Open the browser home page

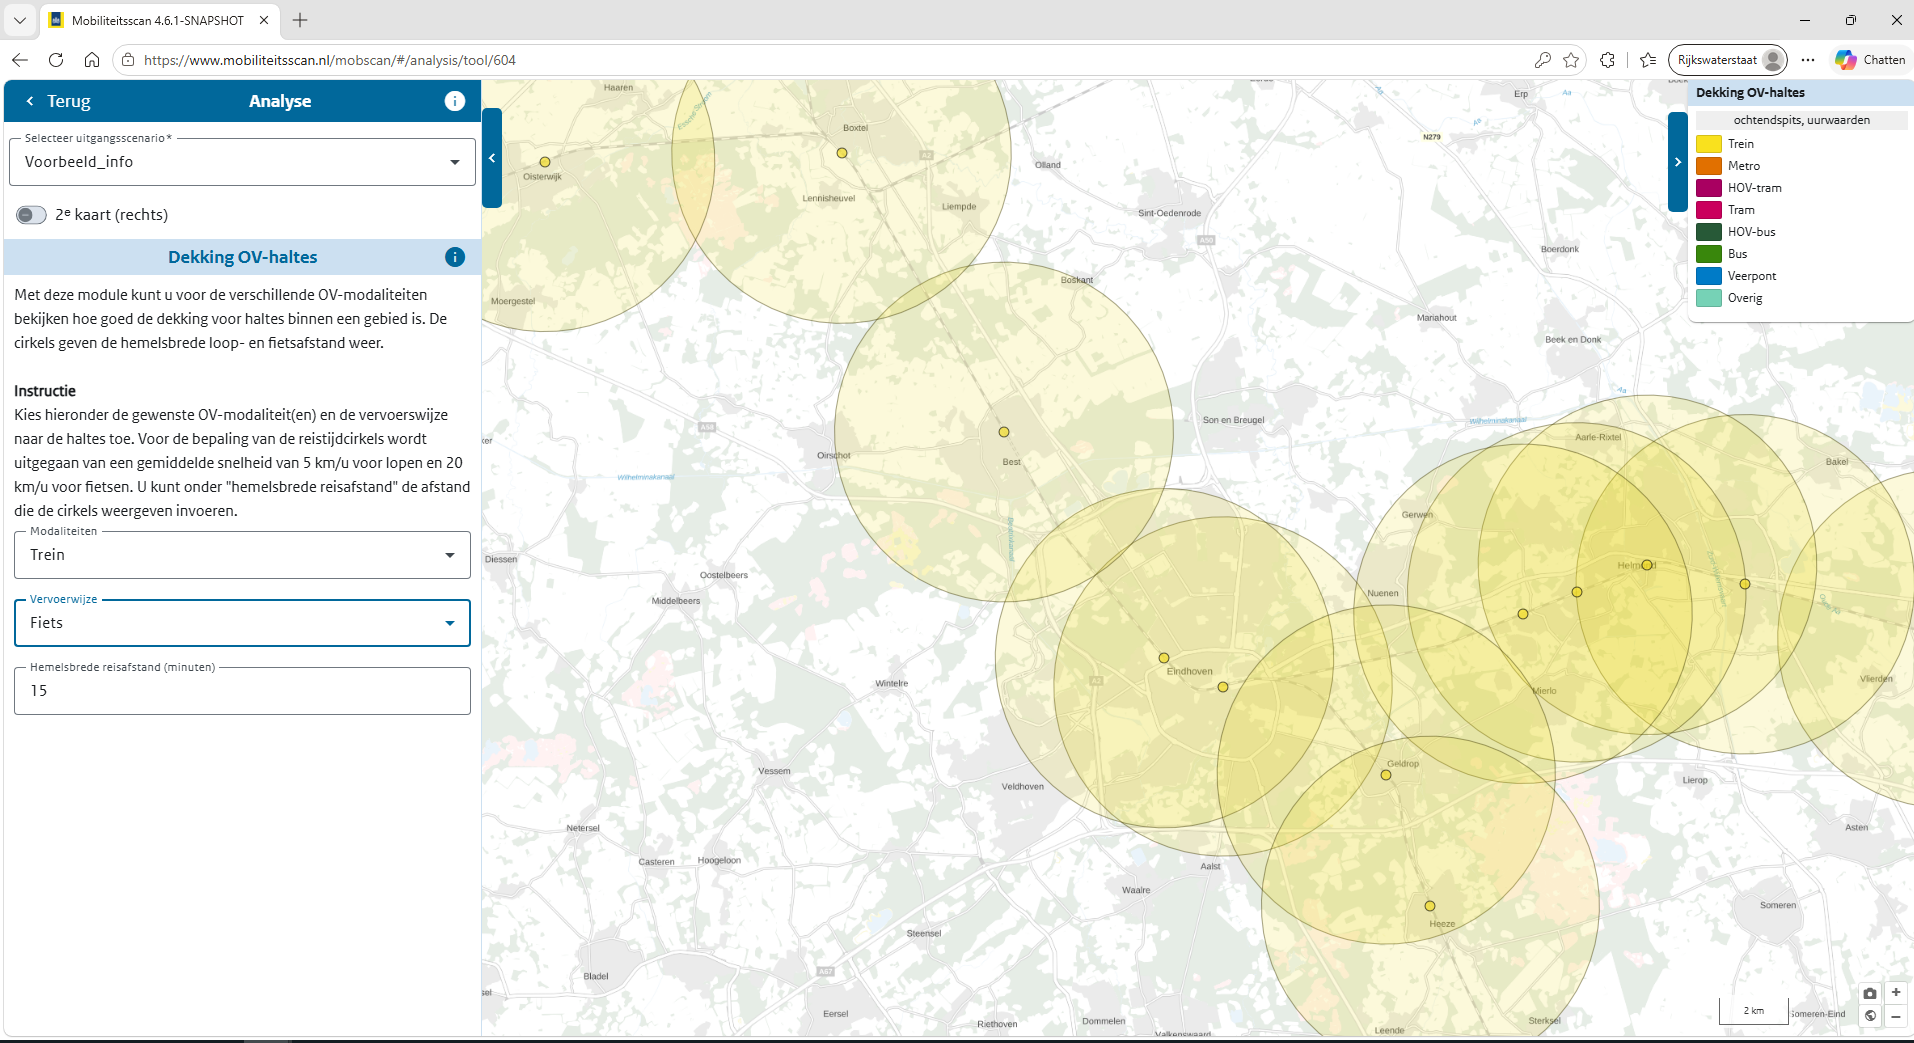tap(92, 60)
